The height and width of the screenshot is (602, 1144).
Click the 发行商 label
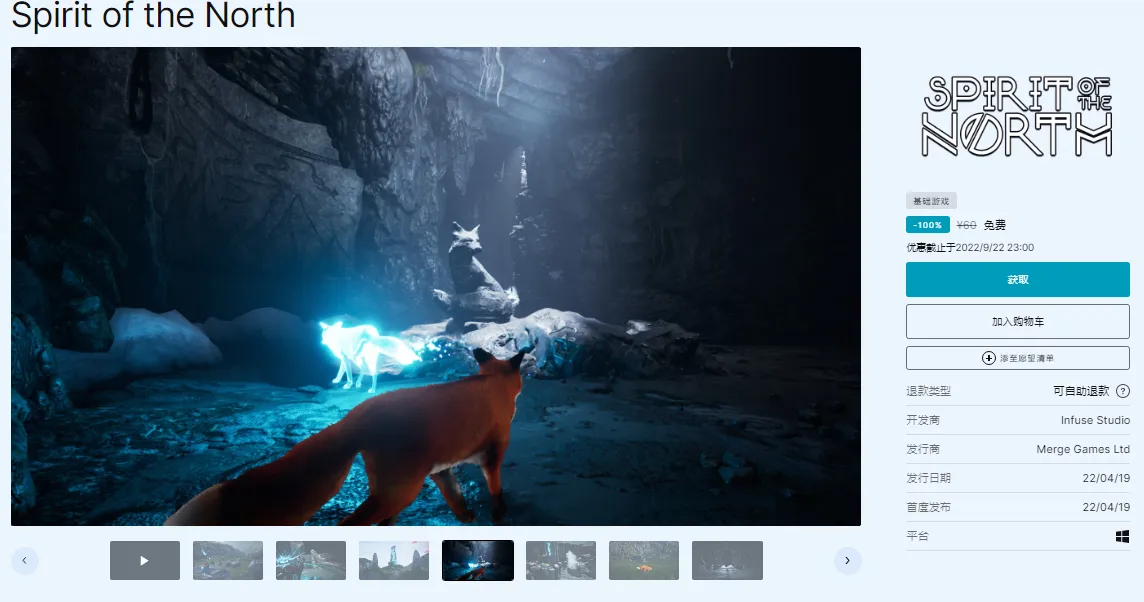coord(923,449)
